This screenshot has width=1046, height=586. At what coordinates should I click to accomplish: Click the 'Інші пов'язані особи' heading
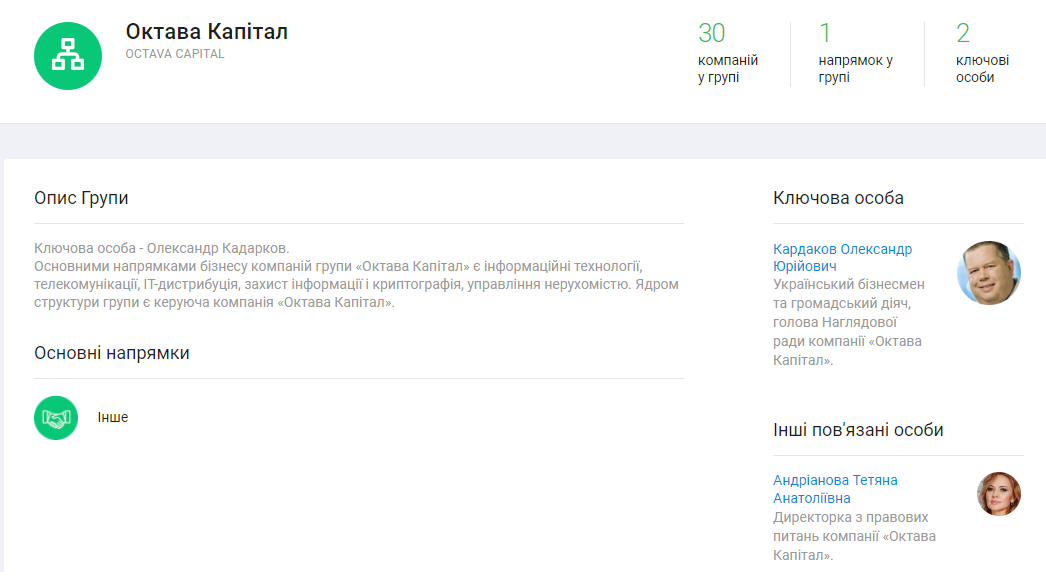click(858, 430)
